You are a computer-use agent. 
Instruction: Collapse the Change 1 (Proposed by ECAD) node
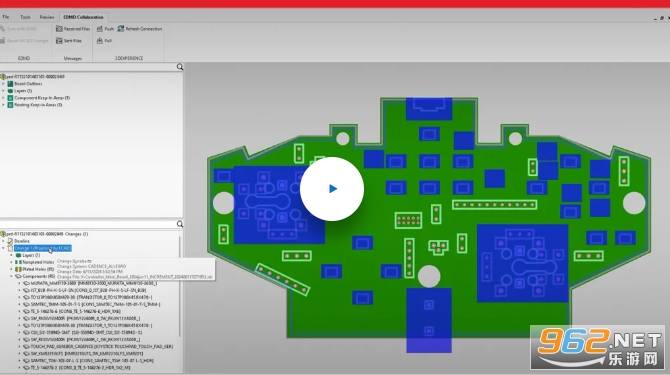[3, 248]
